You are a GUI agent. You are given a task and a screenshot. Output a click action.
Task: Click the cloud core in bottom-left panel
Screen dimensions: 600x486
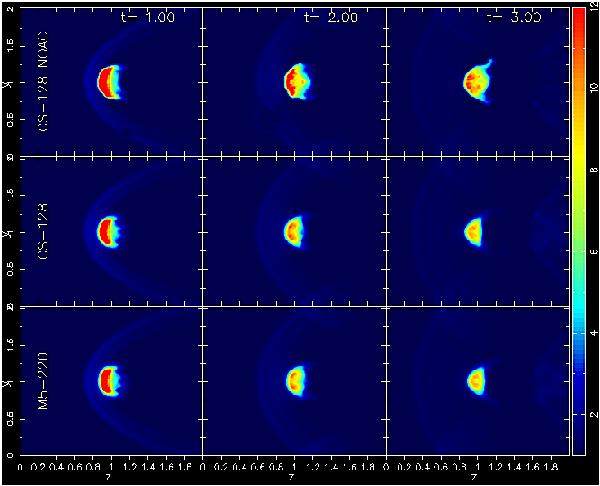pyautogui.click(x=108, y=381)
